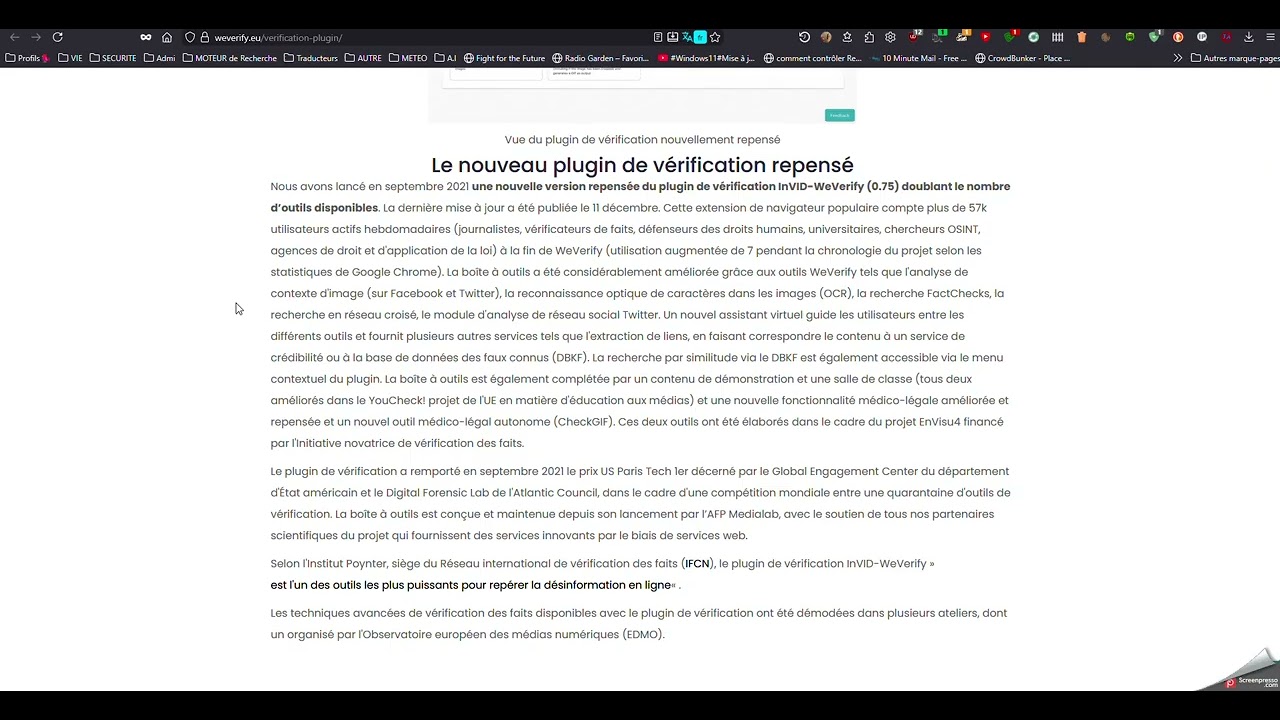Image resolution: width=1280 pixels, height=720 pixels.
Task: Click the bookmarks star-tray toolbar icon
Action: (847, 37)
